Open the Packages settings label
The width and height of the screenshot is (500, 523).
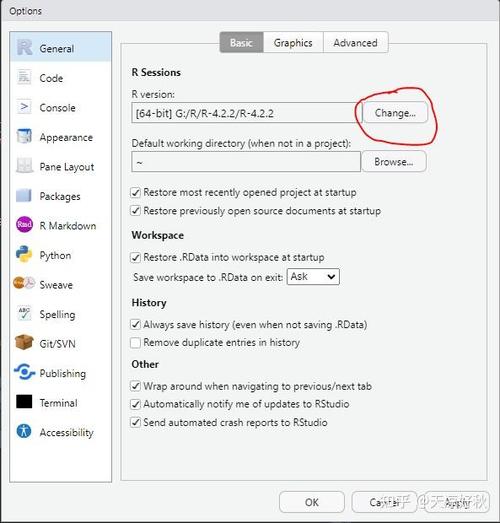click(x=60, y=196)
